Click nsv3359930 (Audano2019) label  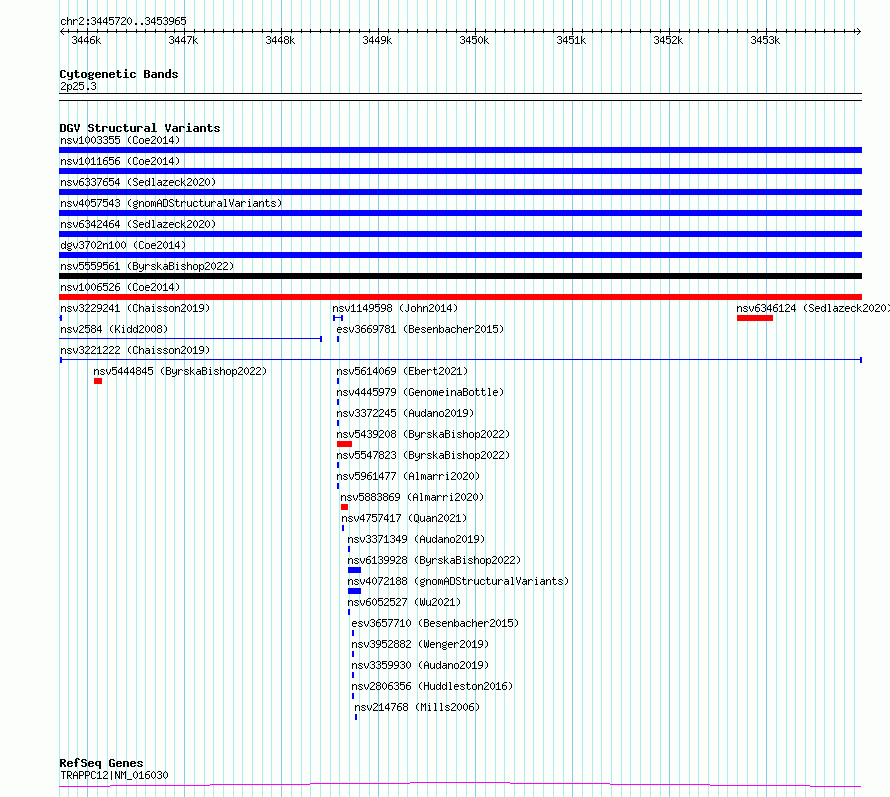pos(420,665)
